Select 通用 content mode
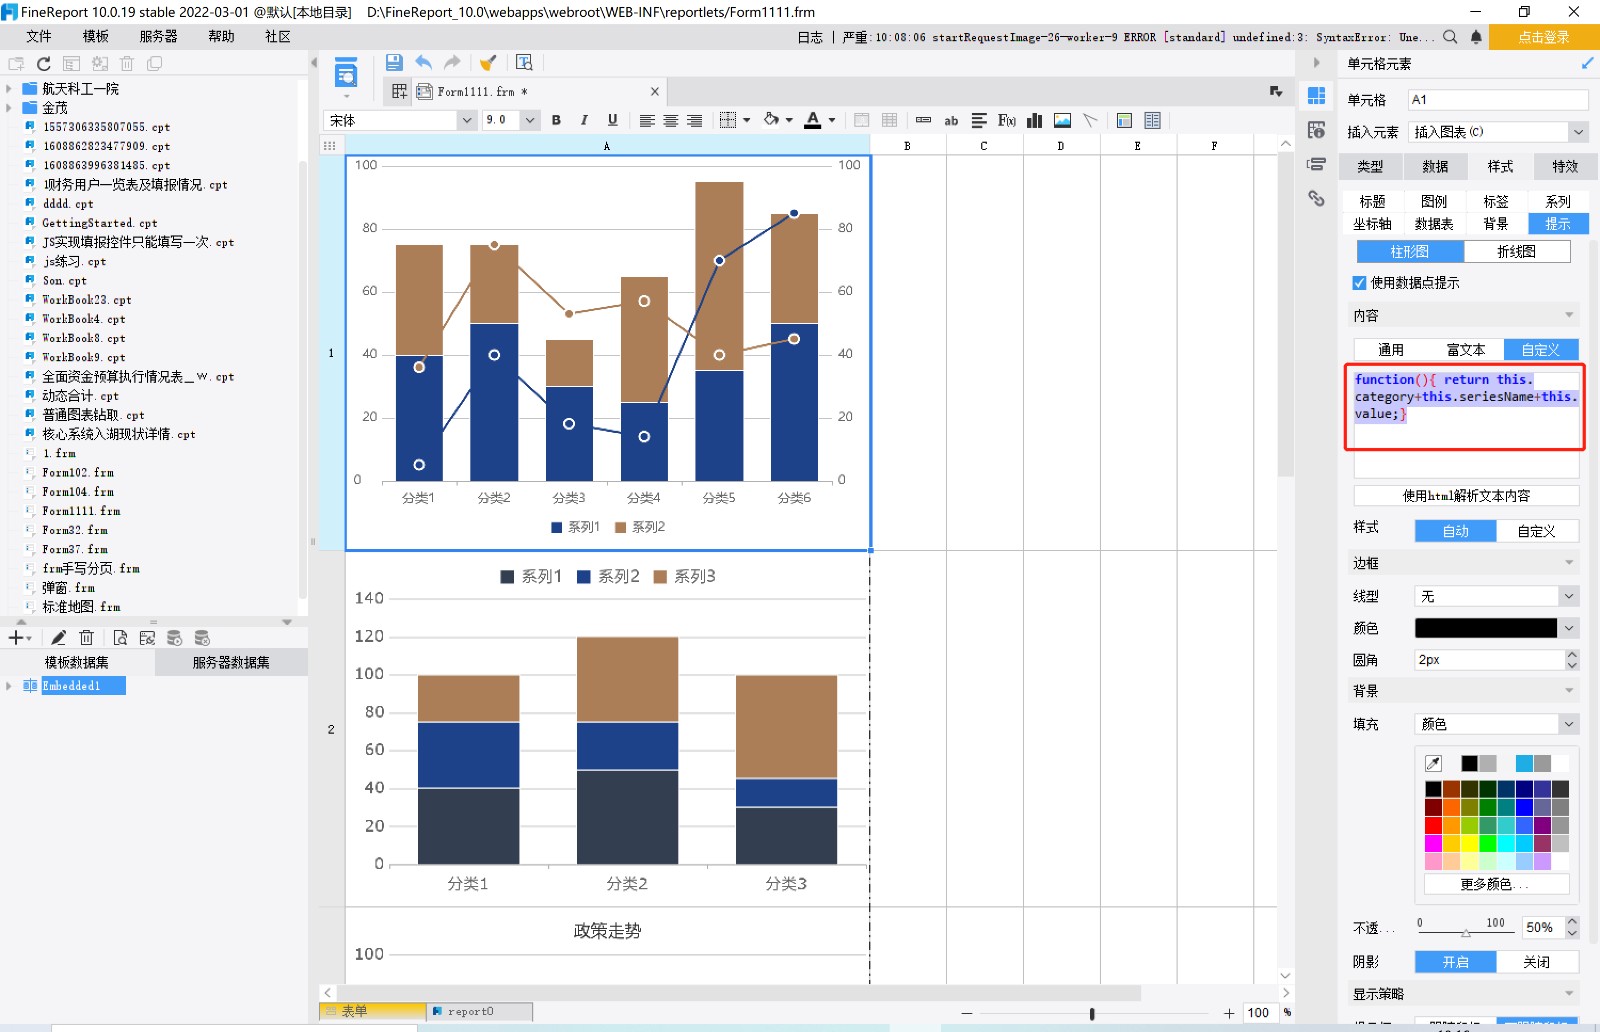Viewport: 1600px width, 1032px height. pos(1391,350)
